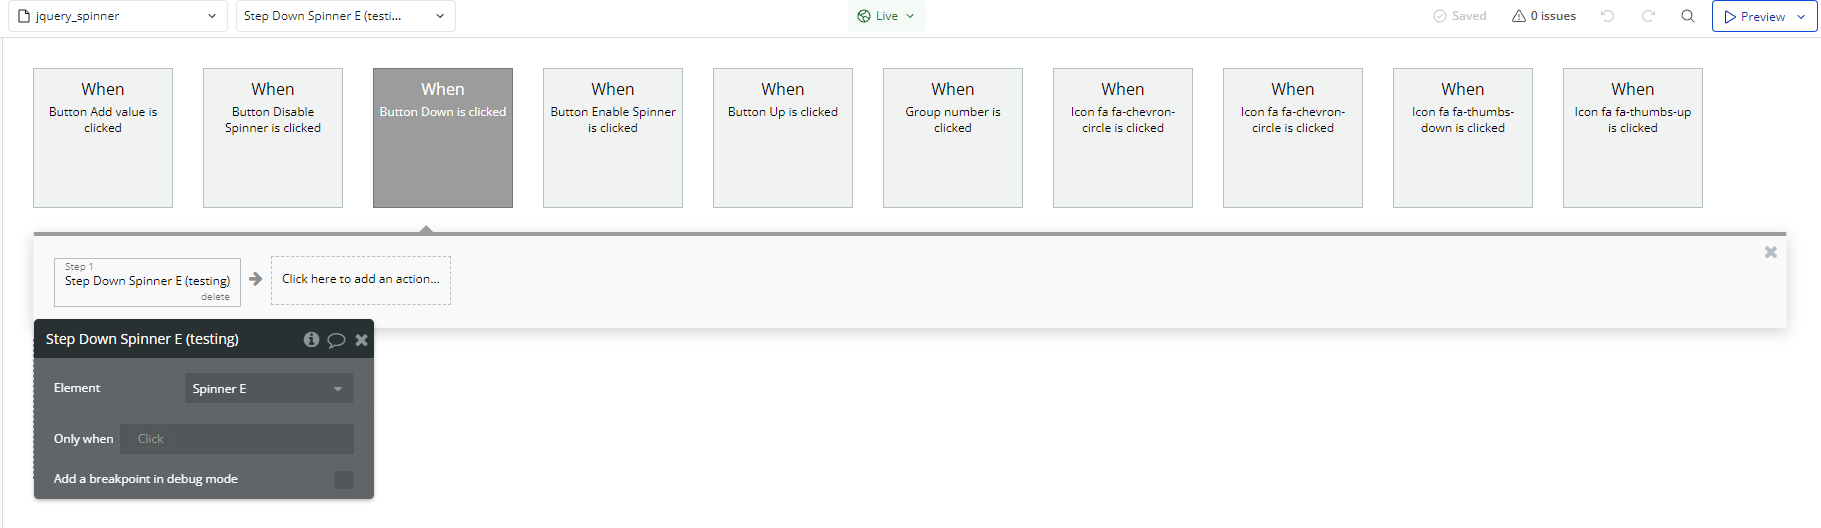Click the Only when condition field
1821x528 pixels.
tap(237, 439)
